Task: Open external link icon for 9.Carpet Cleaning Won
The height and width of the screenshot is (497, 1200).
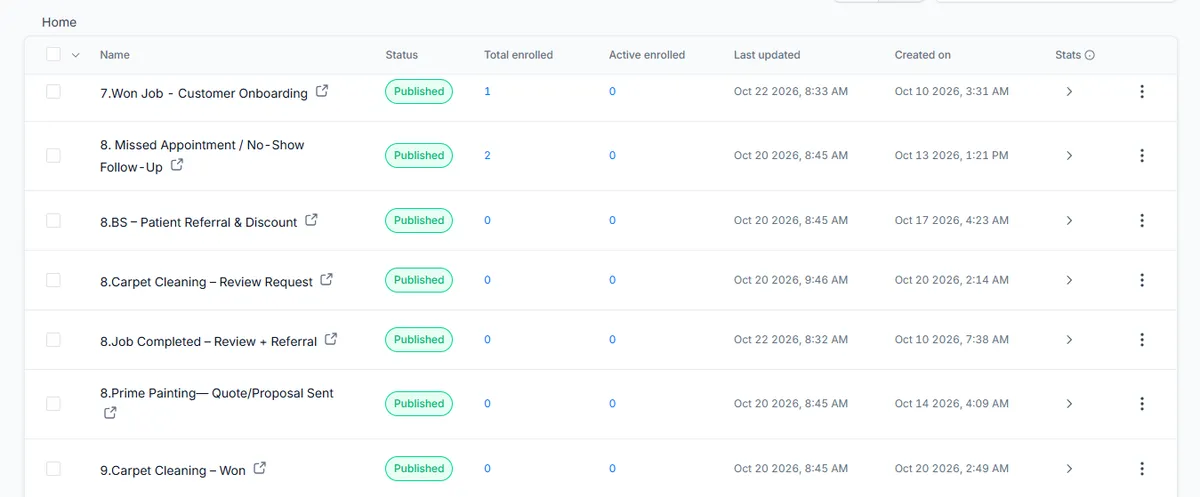Action: click(x=260, y=468)
